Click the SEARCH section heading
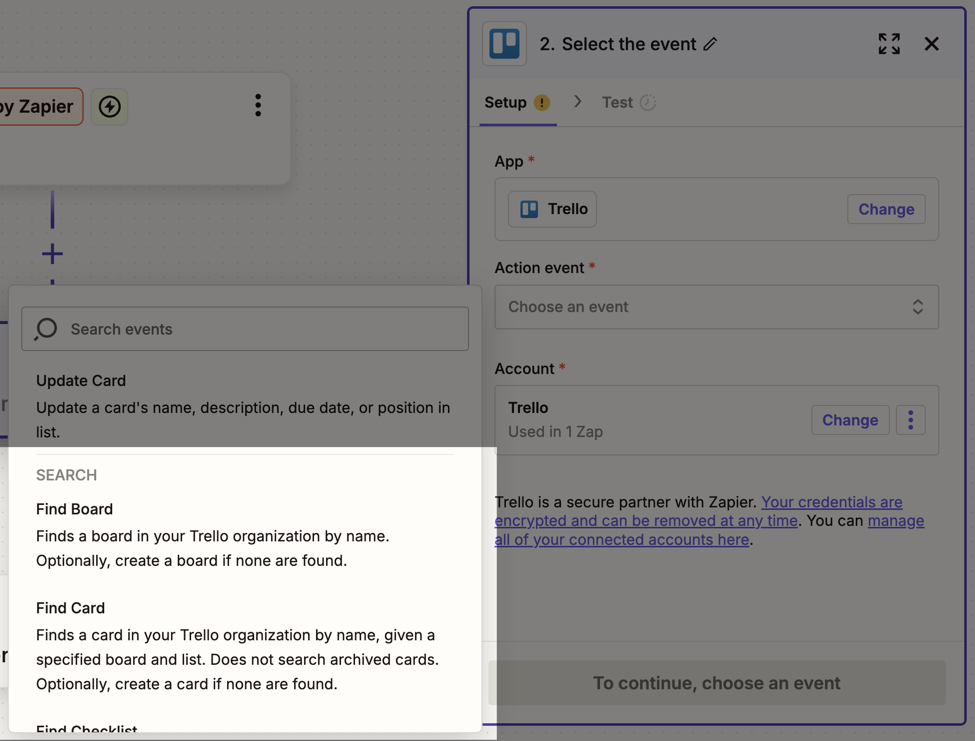The image size is (975, 741). 67,475
